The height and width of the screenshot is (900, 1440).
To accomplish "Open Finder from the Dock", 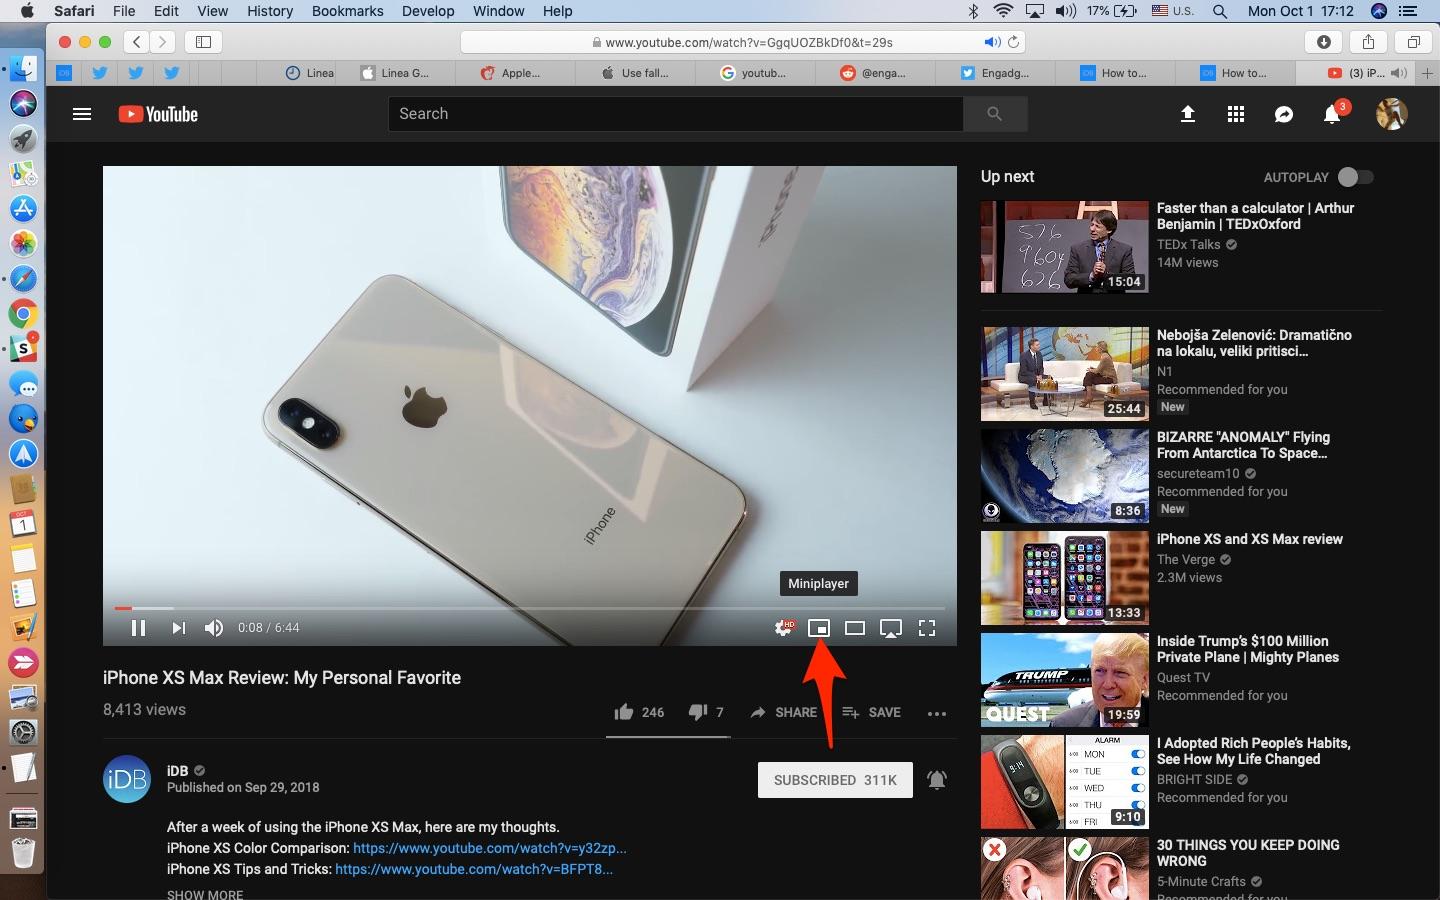I will (23, 69).
